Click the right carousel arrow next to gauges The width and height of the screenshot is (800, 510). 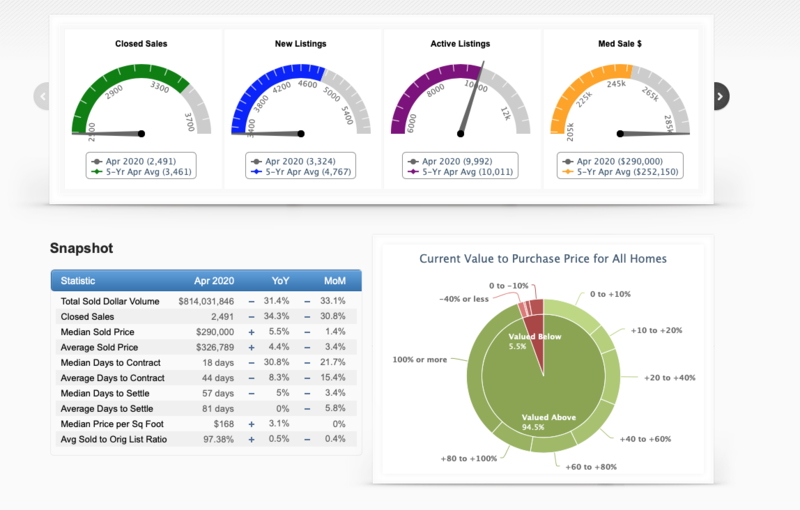click(x=721, y=96)
